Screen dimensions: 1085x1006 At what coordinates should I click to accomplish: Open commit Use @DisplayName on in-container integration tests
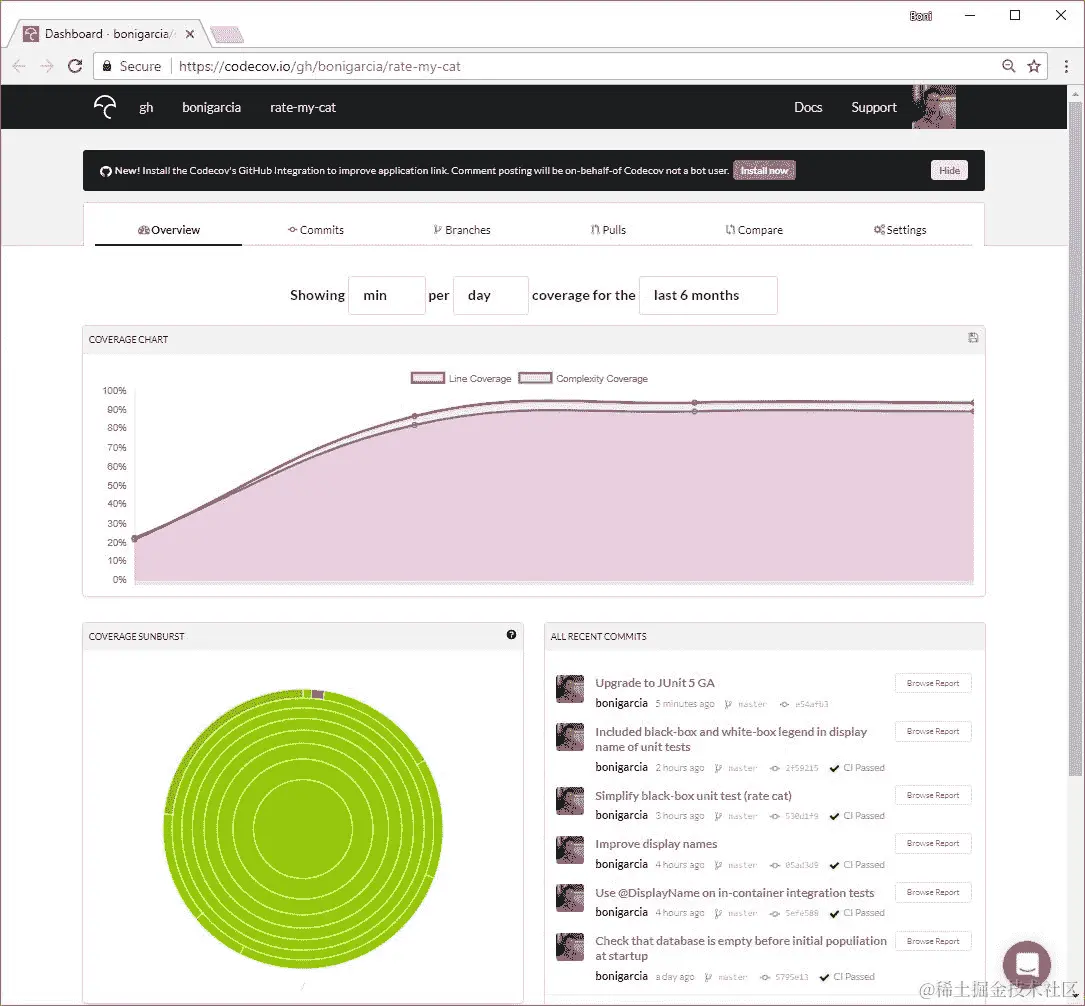click(734, 893)
